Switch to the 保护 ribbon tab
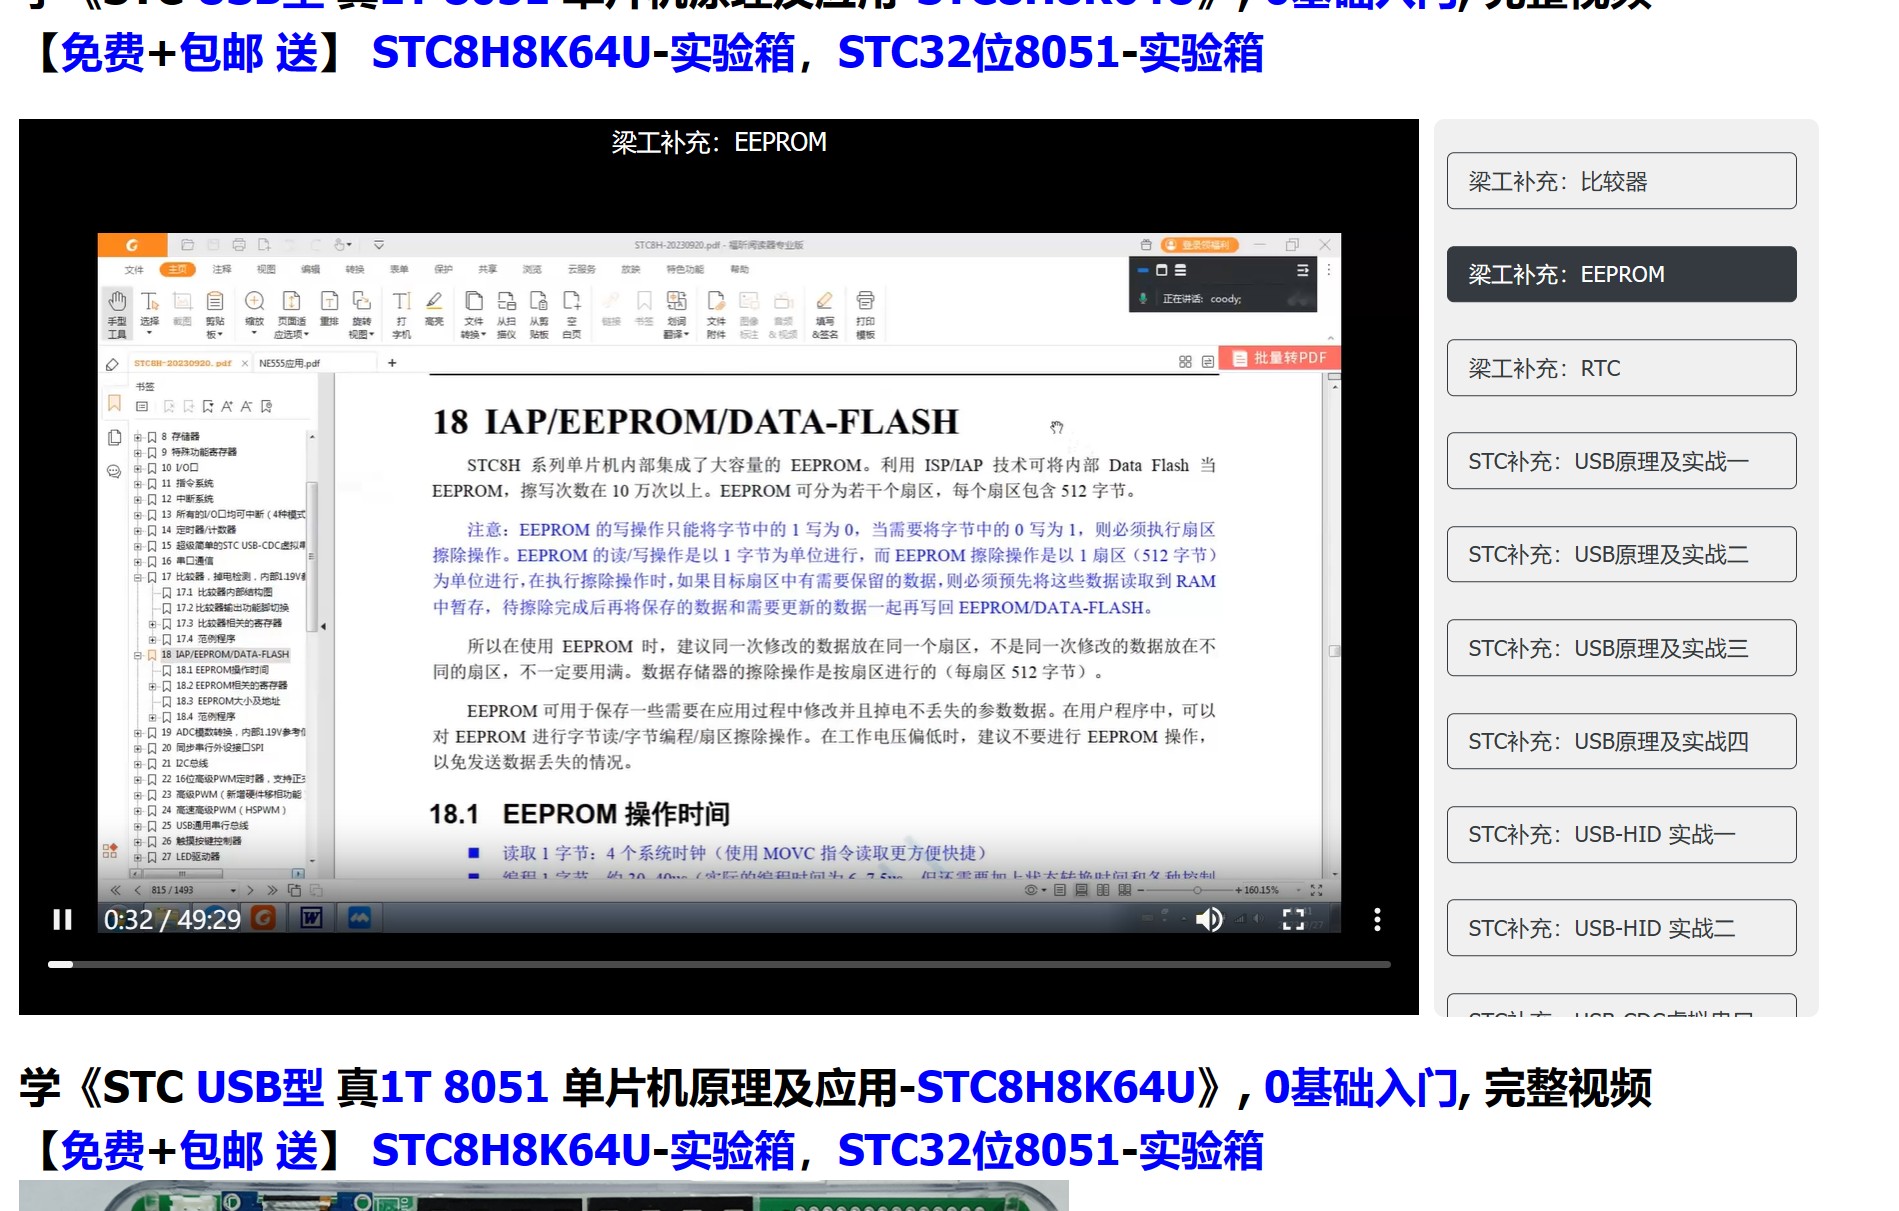Image resolution: width=1899 pixels, height=1211 pixels. coord(443,269)
